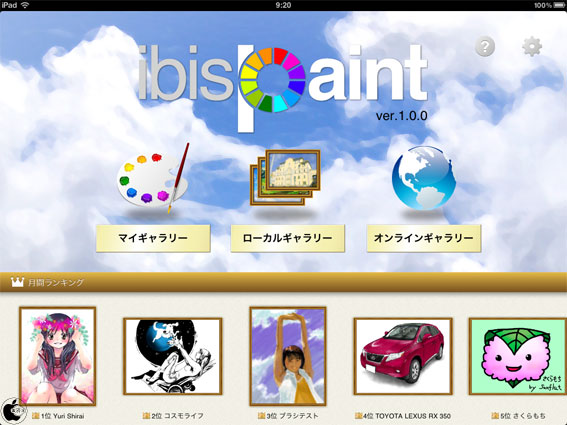The image size is (567, 425).
Task: Open ローカルギャラリー button
Action: pos(287,238)
